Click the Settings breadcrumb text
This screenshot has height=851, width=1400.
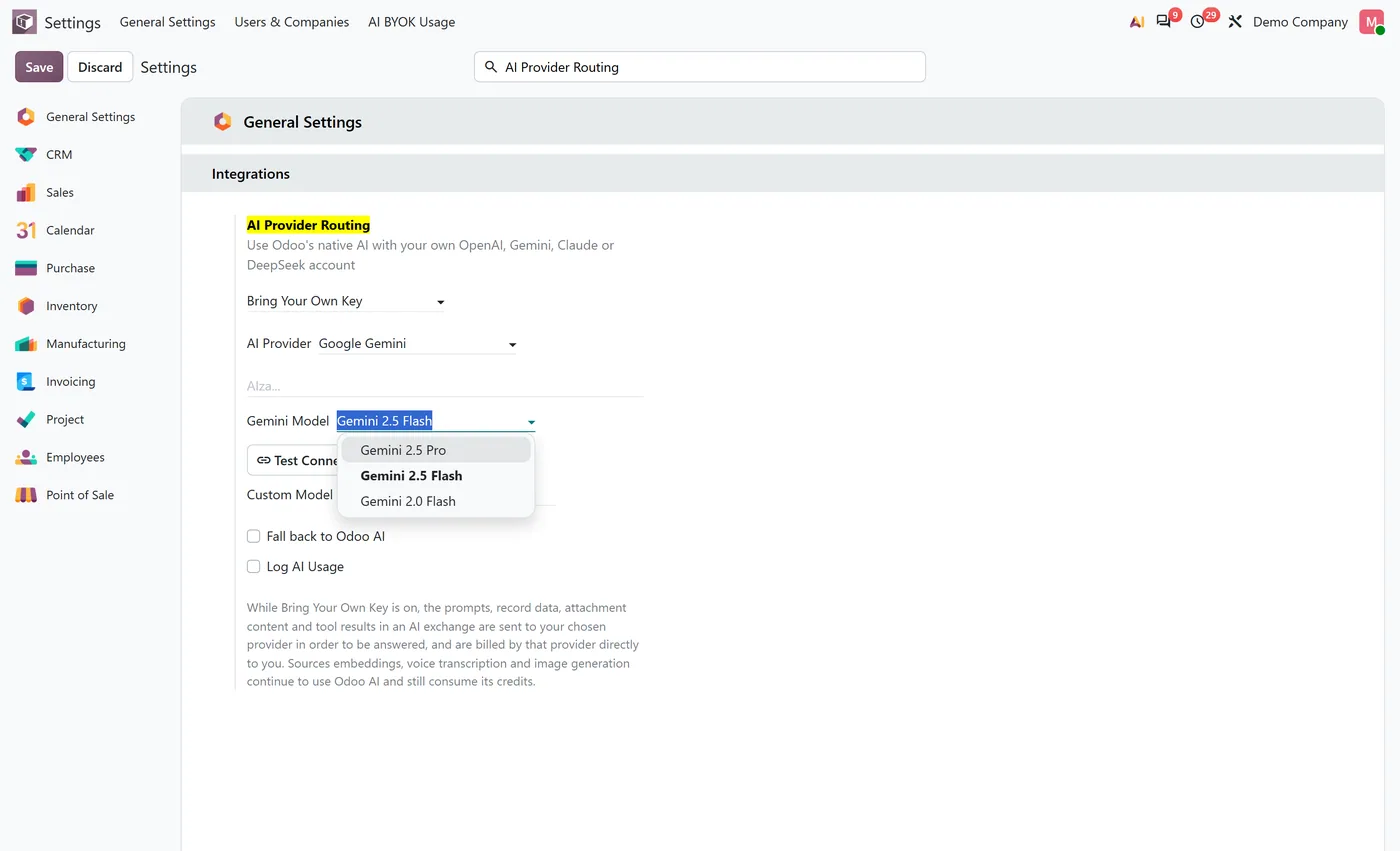(x=168, y=67)
